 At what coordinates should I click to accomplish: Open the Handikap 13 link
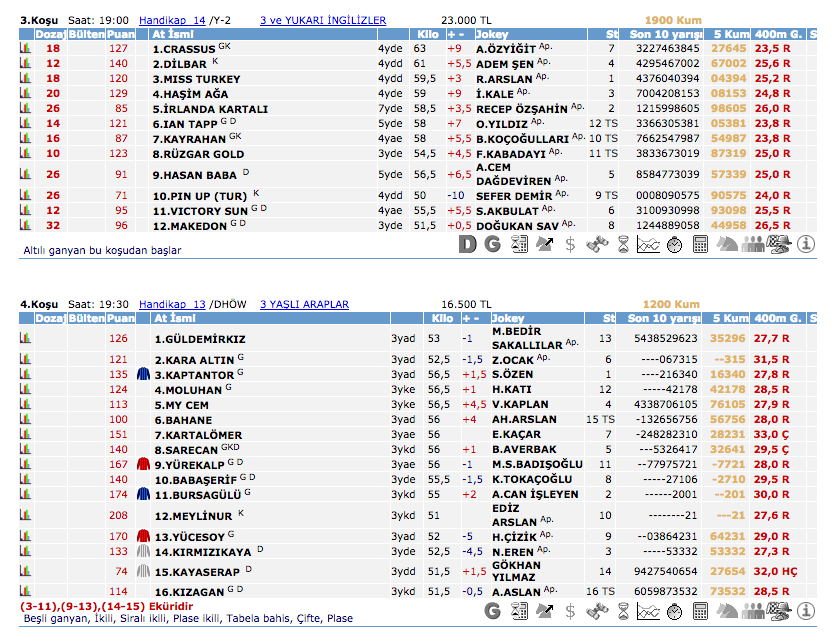pos(172,304)
